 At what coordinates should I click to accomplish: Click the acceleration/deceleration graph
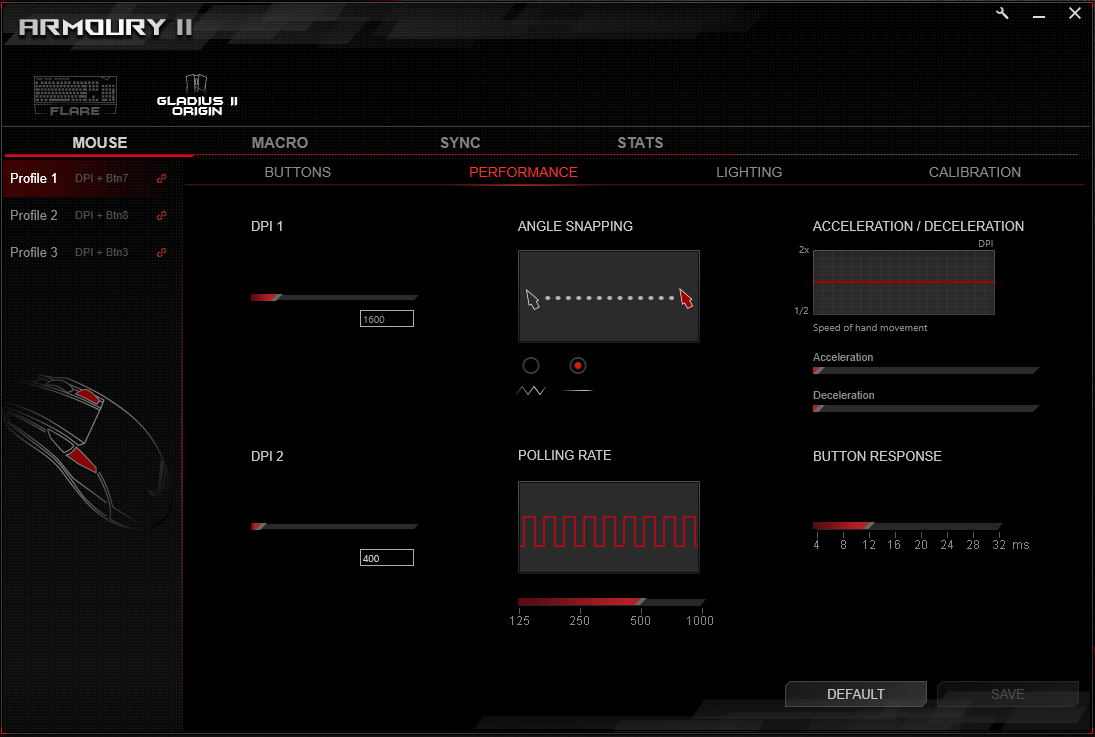click(904, 282)
